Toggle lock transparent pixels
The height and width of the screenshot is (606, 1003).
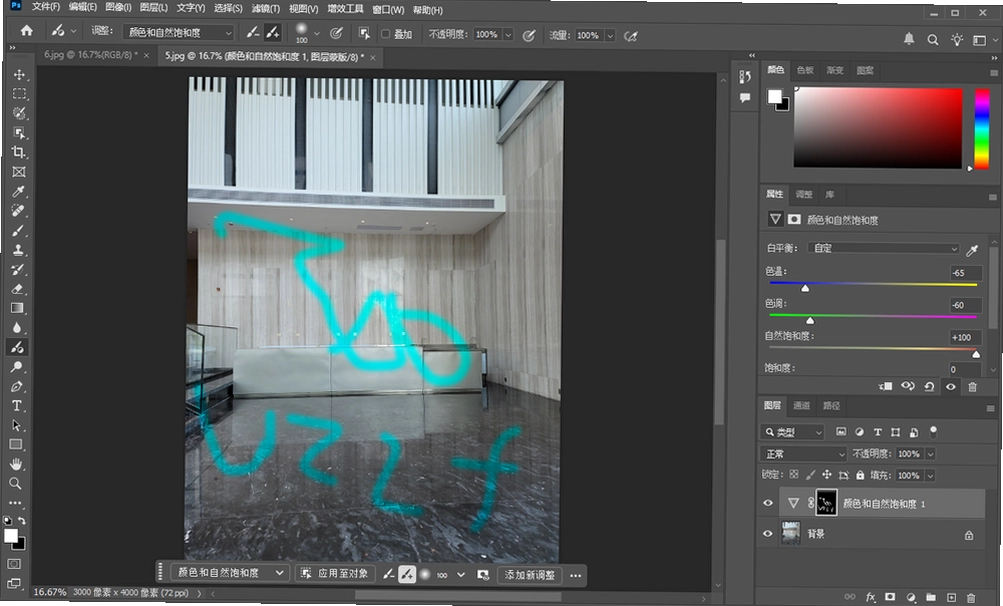[x=794, y=475]
